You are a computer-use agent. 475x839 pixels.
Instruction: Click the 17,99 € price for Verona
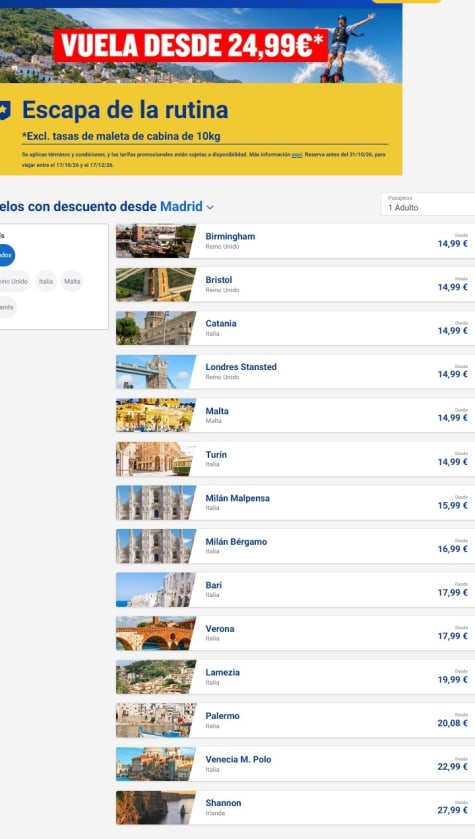(x=453, y=636)
